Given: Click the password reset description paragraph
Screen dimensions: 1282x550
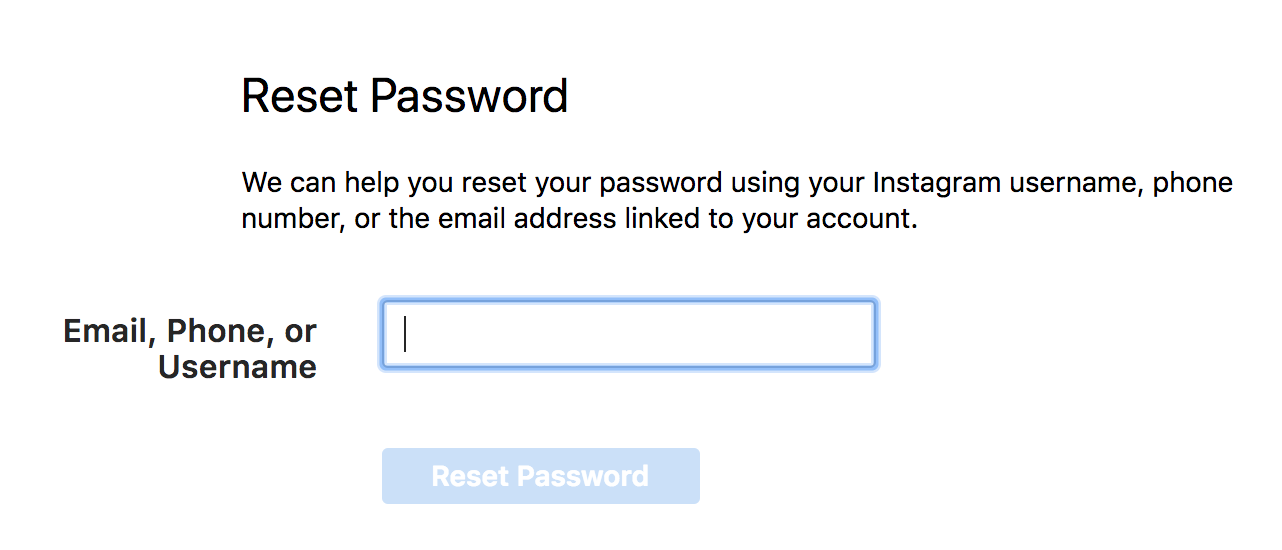Looking at the screenshot, I should pos(736,201).
